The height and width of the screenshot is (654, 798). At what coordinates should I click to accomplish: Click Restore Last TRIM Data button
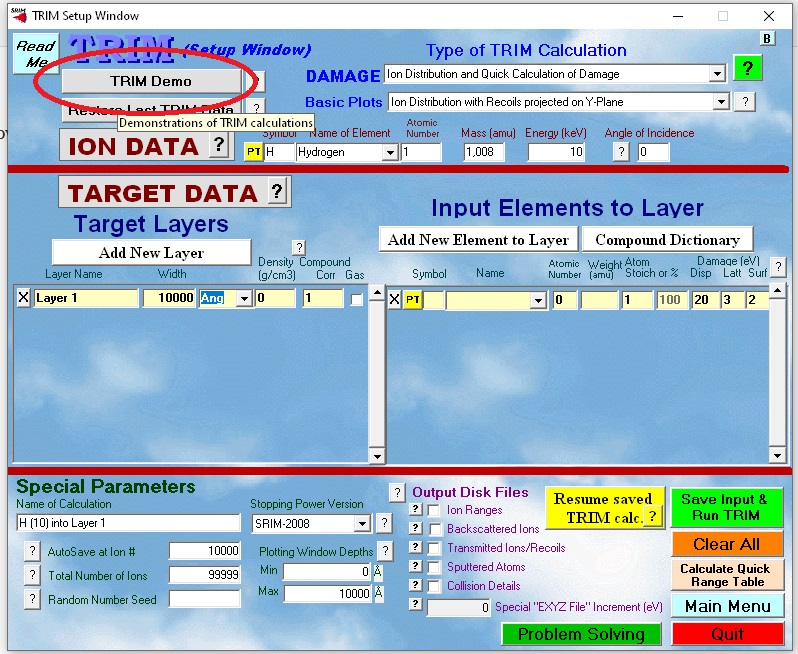point(151,109)
